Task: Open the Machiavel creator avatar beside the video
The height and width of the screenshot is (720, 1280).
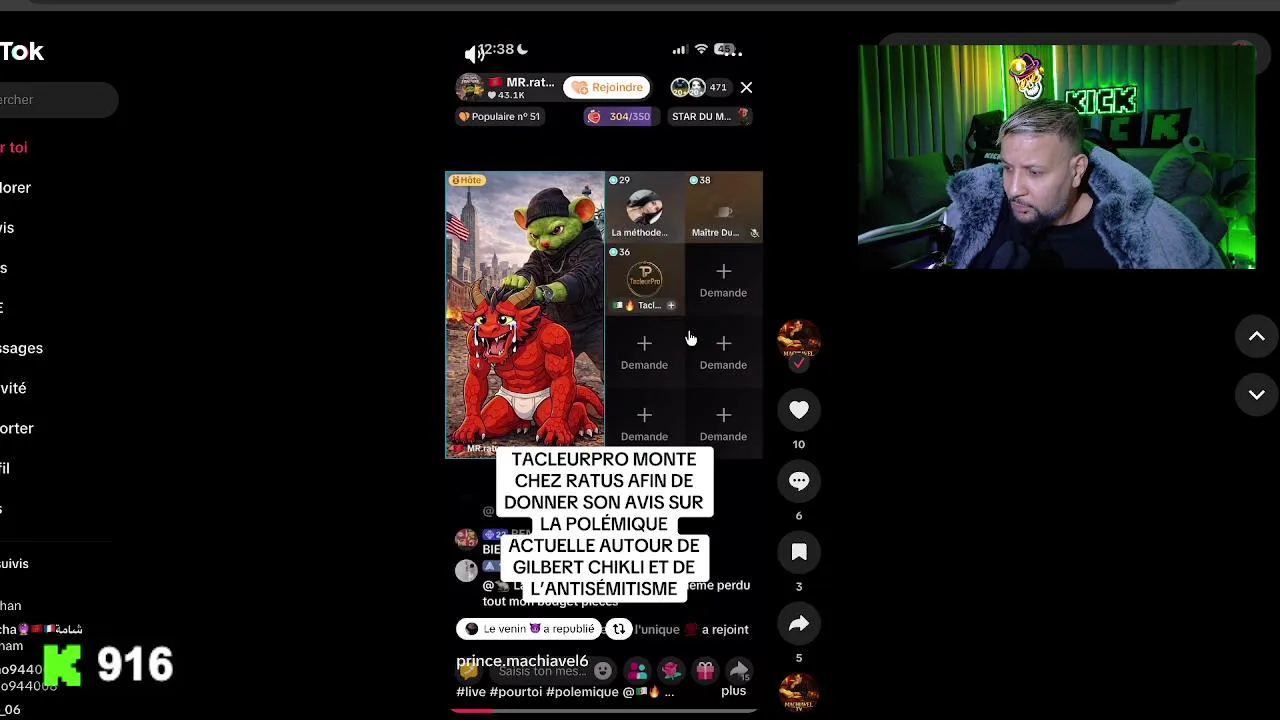Action: (798, 340)
